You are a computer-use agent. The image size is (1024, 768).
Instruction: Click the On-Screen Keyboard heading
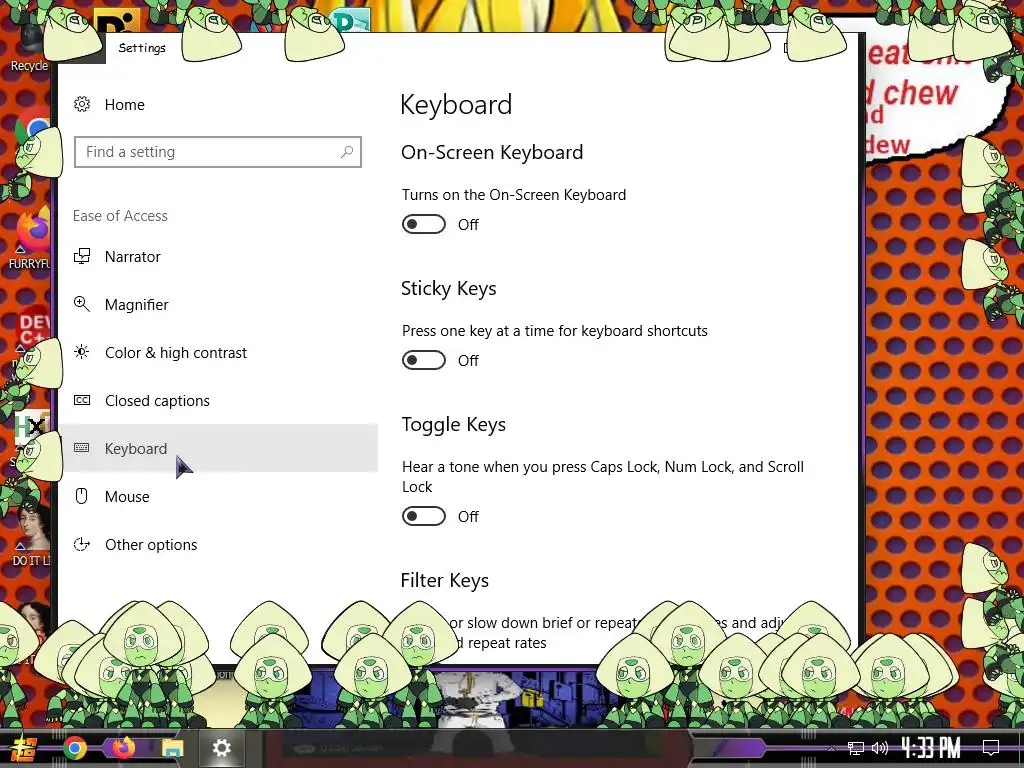pos(492,152)
